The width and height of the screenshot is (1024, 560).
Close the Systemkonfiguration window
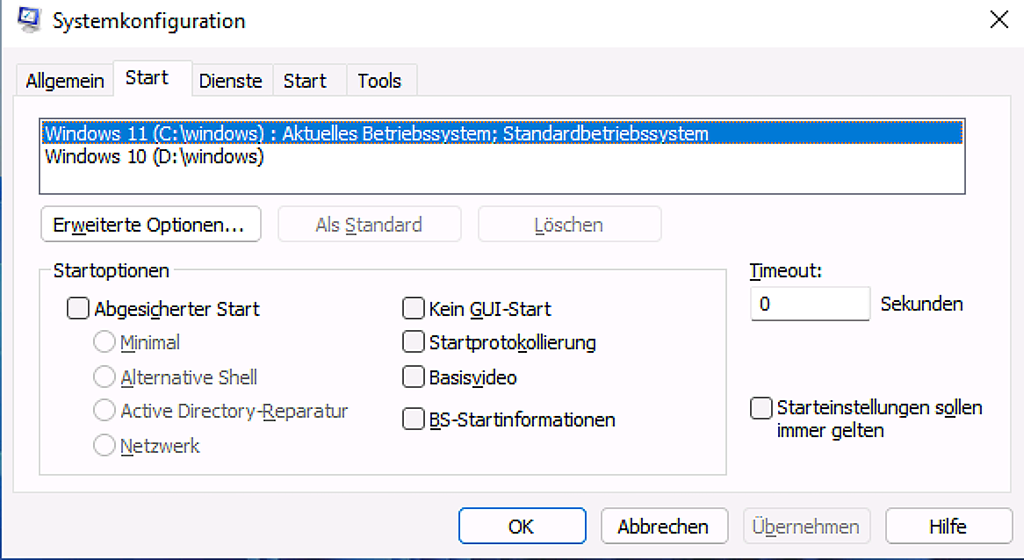point(998,20)
